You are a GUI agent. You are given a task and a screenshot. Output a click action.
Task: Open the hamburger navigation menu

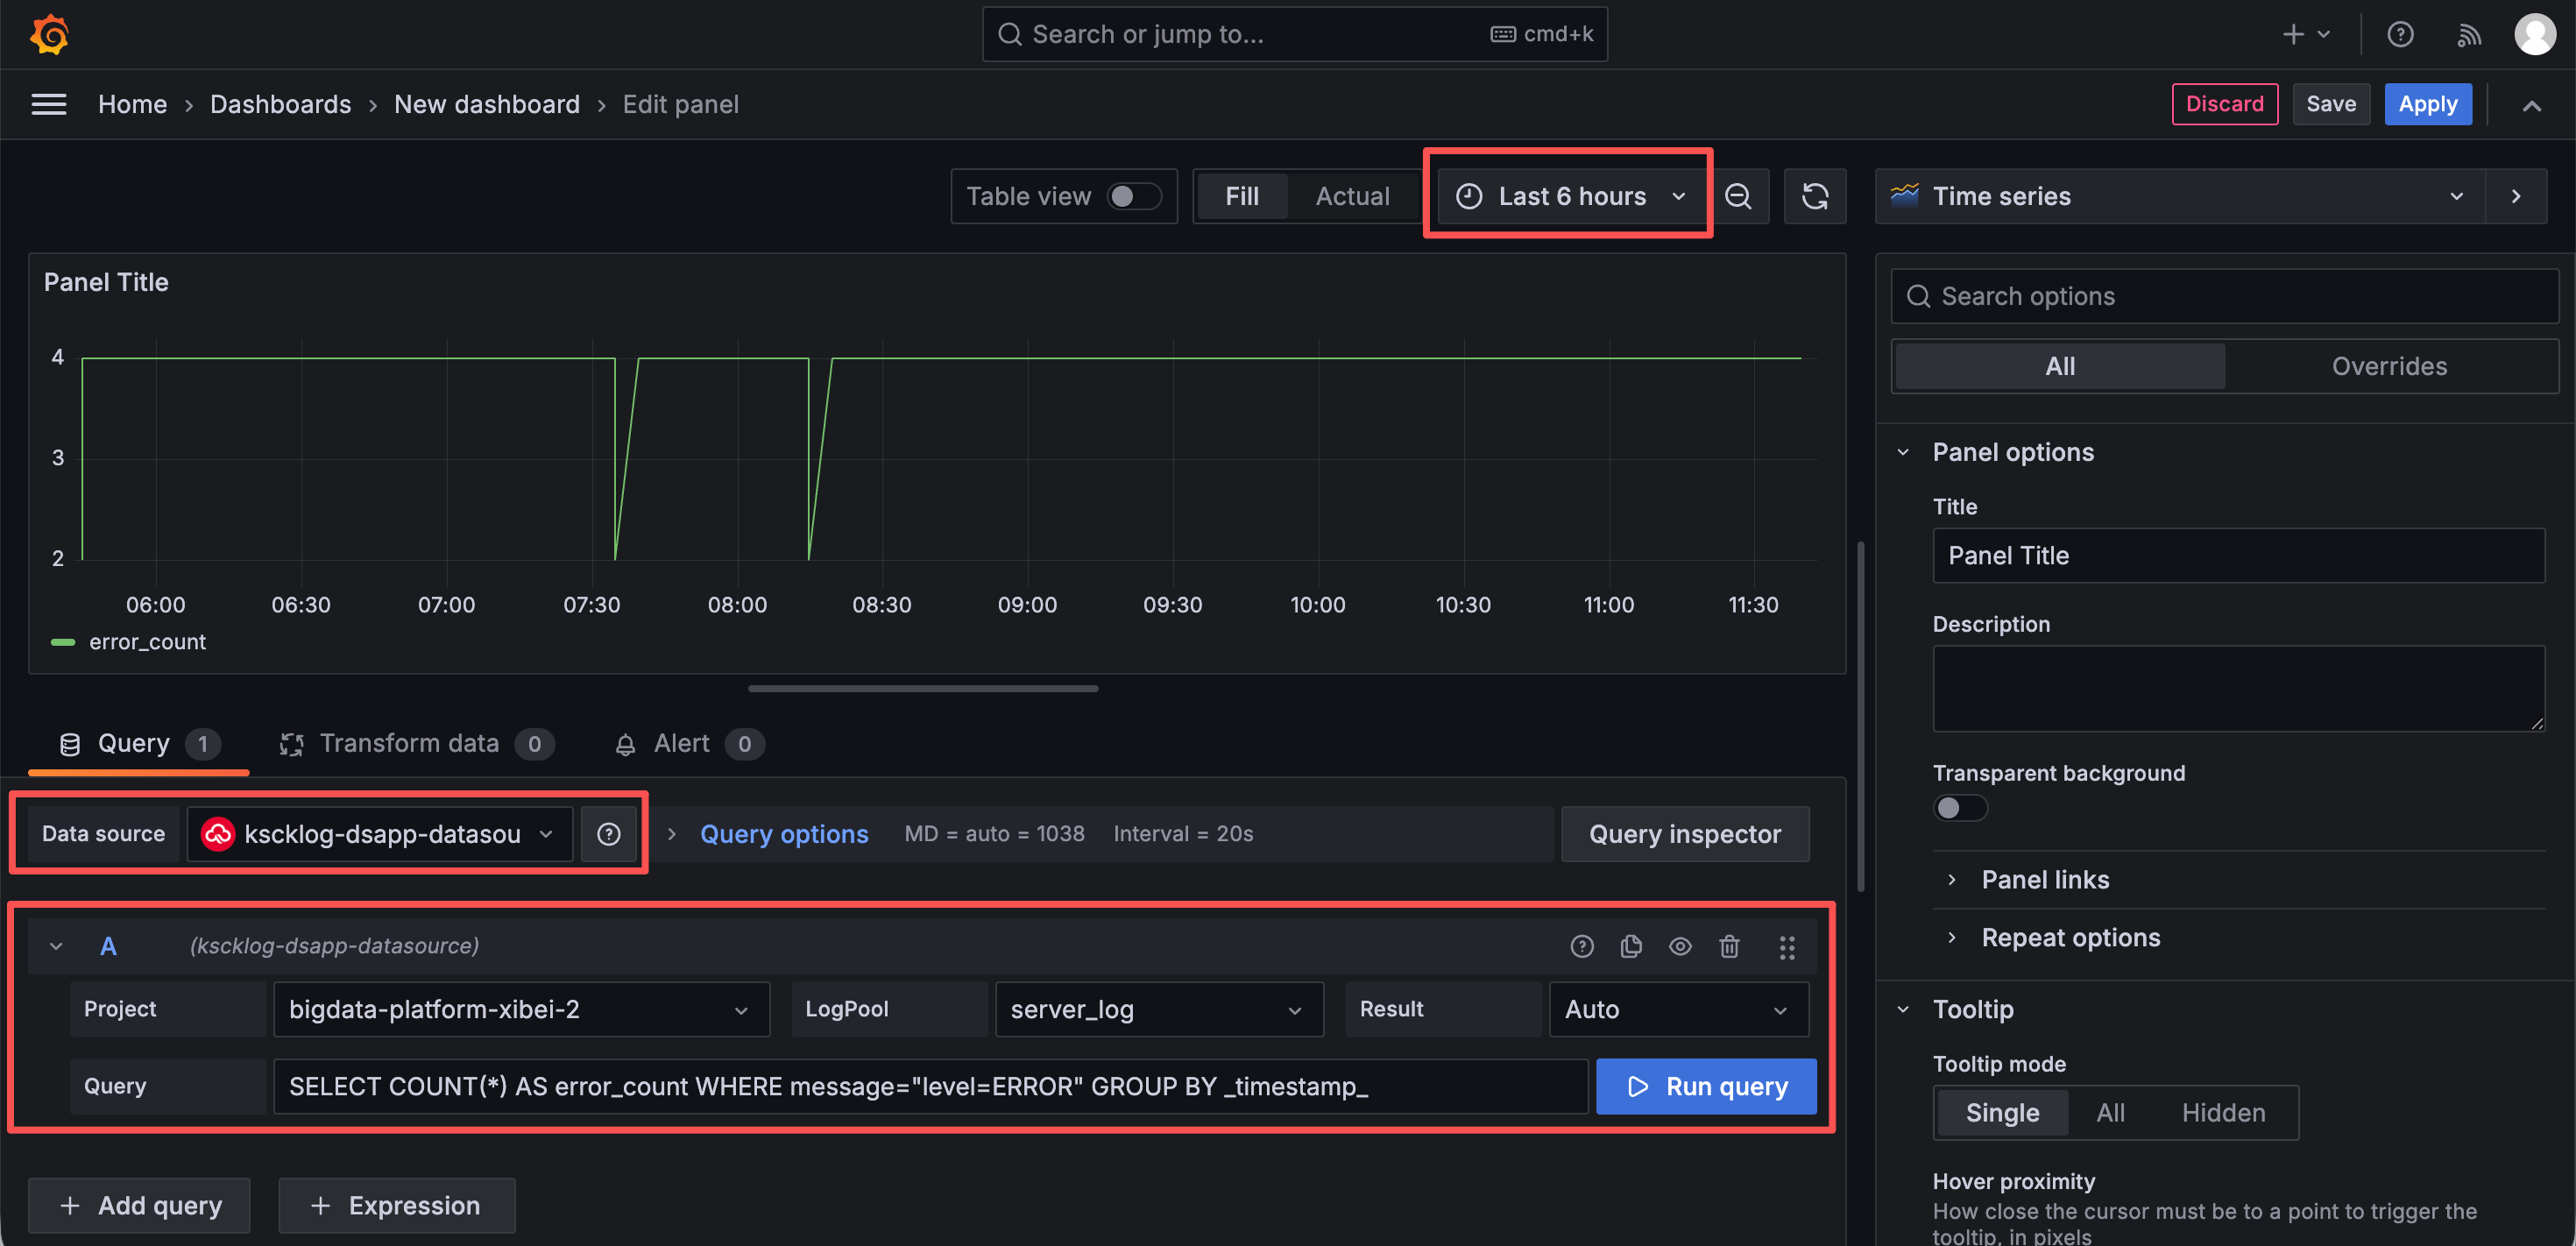coord(49,104)
